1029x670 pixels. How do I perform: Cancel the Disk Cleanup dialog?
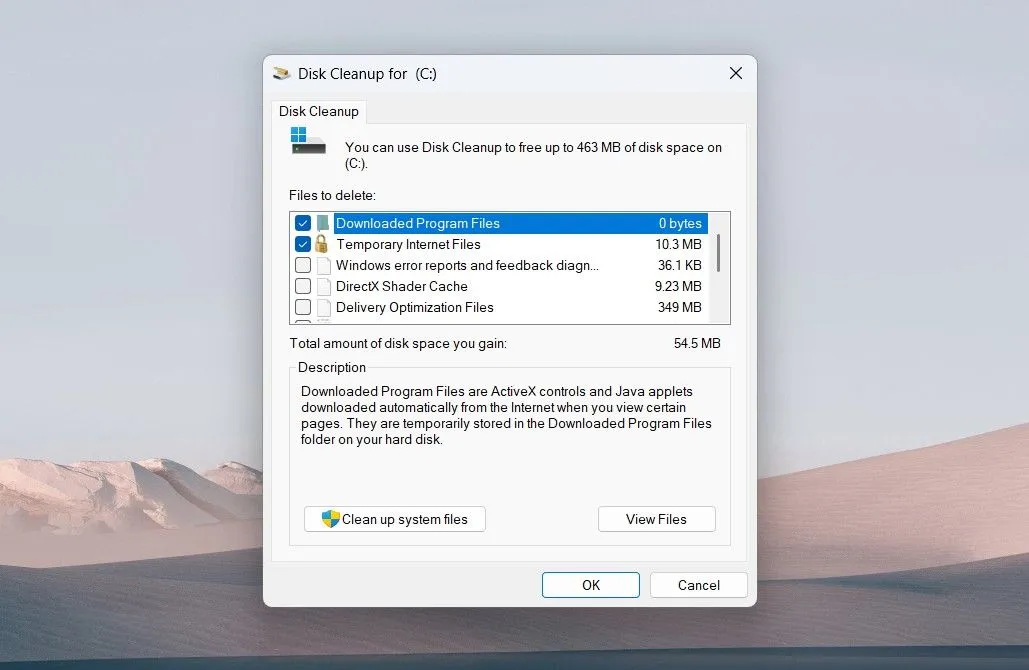coord(698,585)
